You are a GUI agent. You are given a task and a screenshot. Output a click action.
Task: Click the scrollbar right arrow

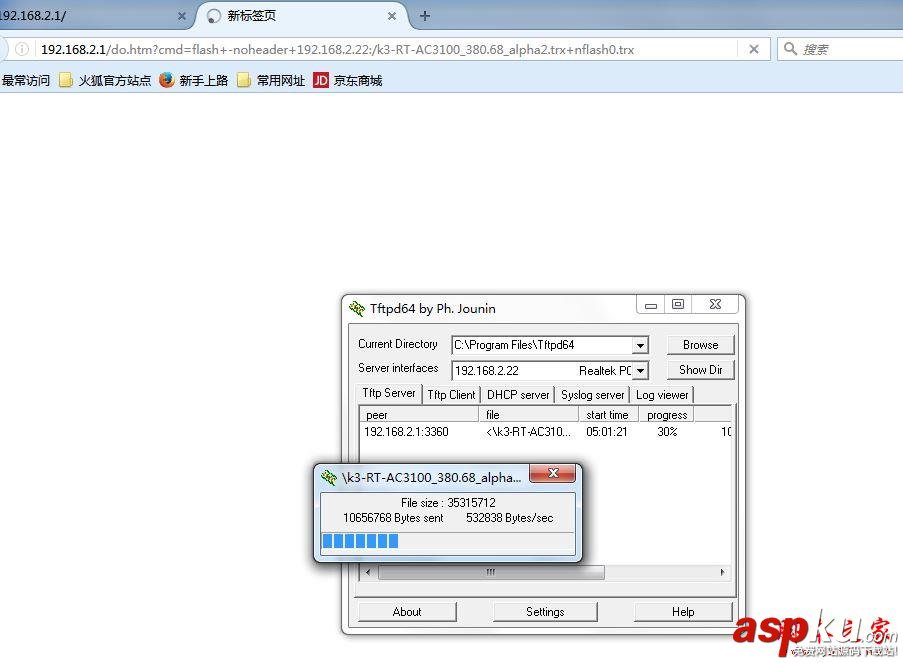click(722, 572)
